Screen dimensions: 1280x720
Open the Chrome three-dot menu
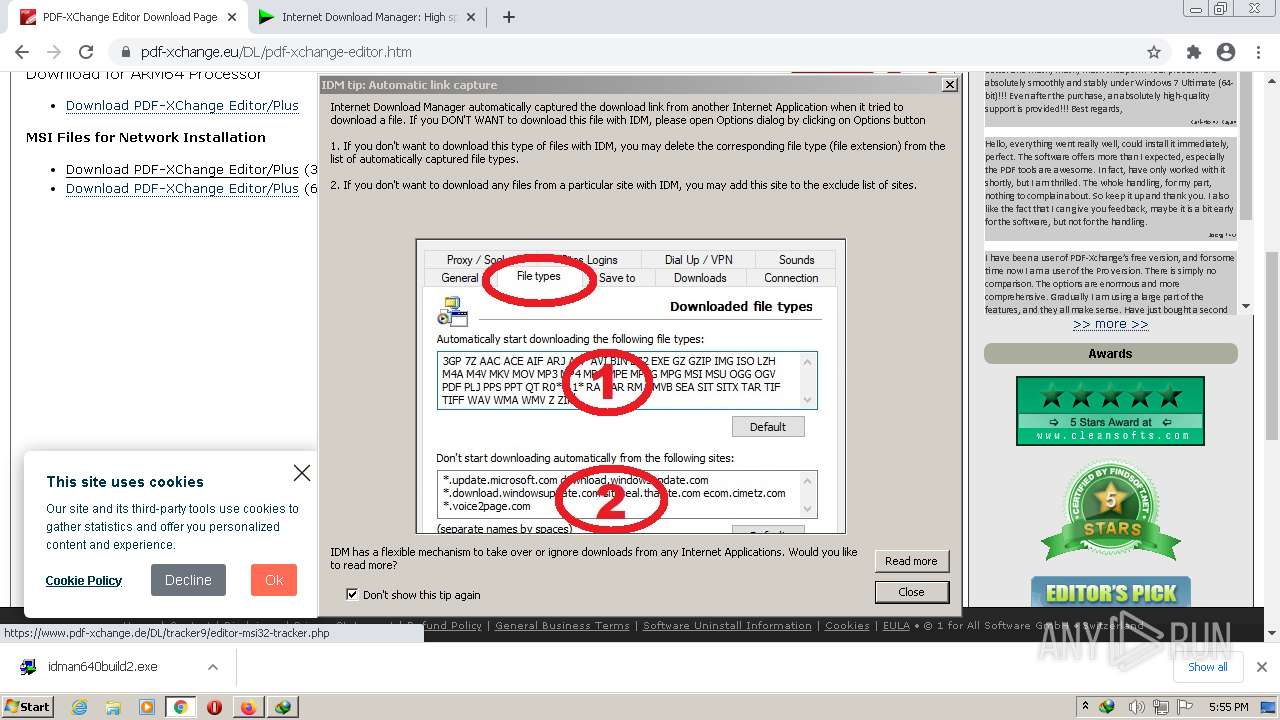1258,52
